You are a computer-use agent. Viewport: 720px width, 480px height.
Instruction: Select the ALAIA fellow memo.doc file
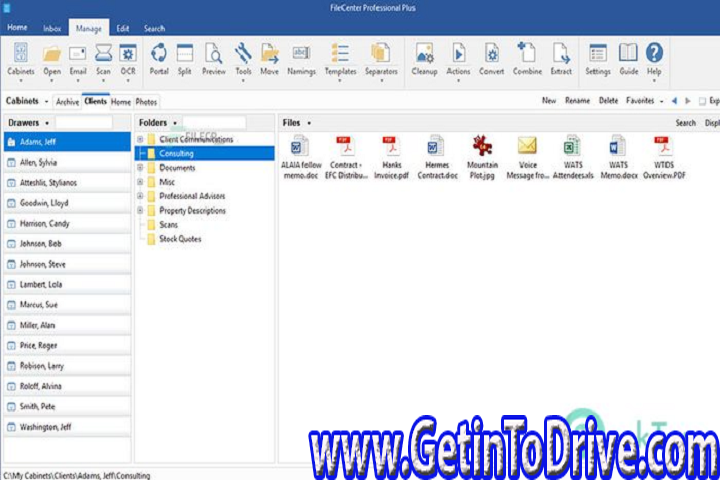301,158
